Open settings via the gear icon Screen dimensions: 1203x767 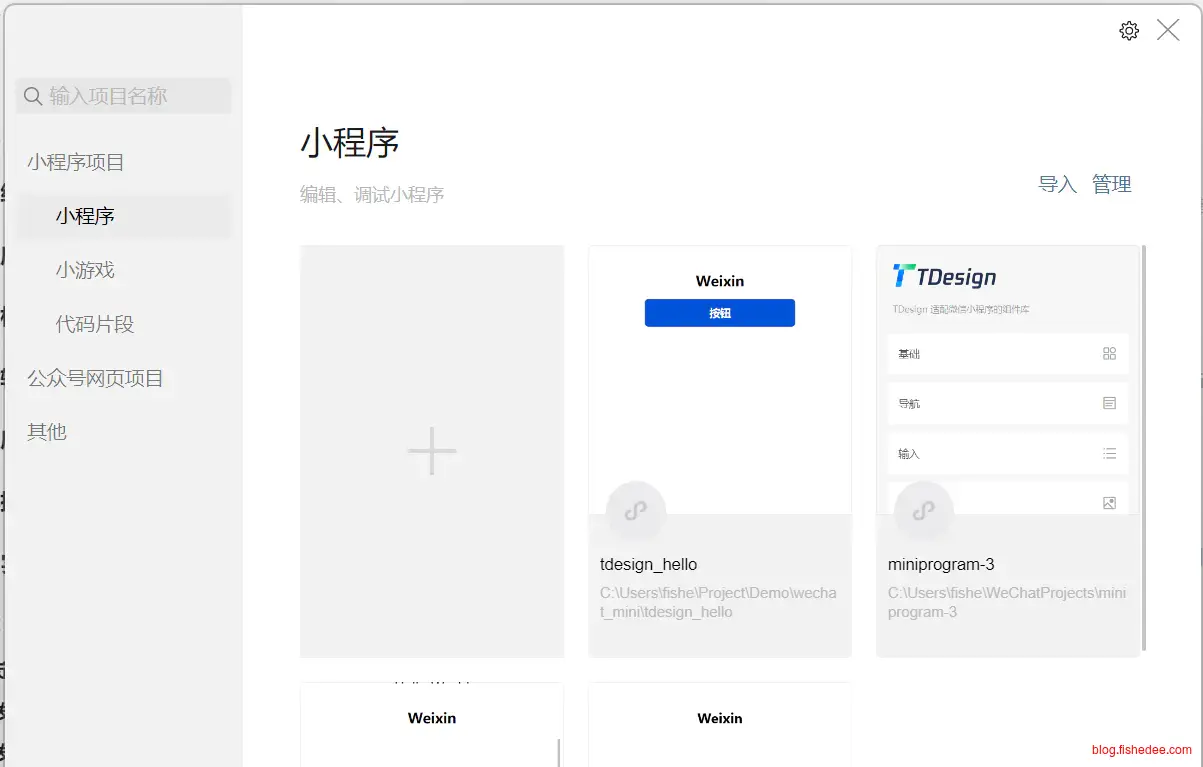pos(1129,31)
